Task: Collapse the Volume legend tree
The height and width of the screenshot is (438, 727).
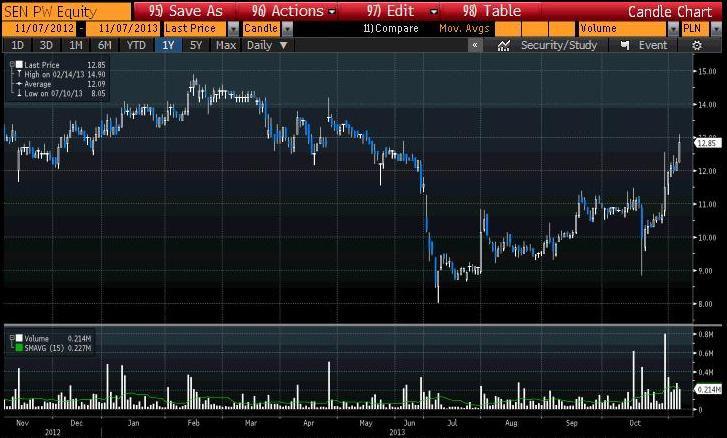Action: tap(12, 338)
